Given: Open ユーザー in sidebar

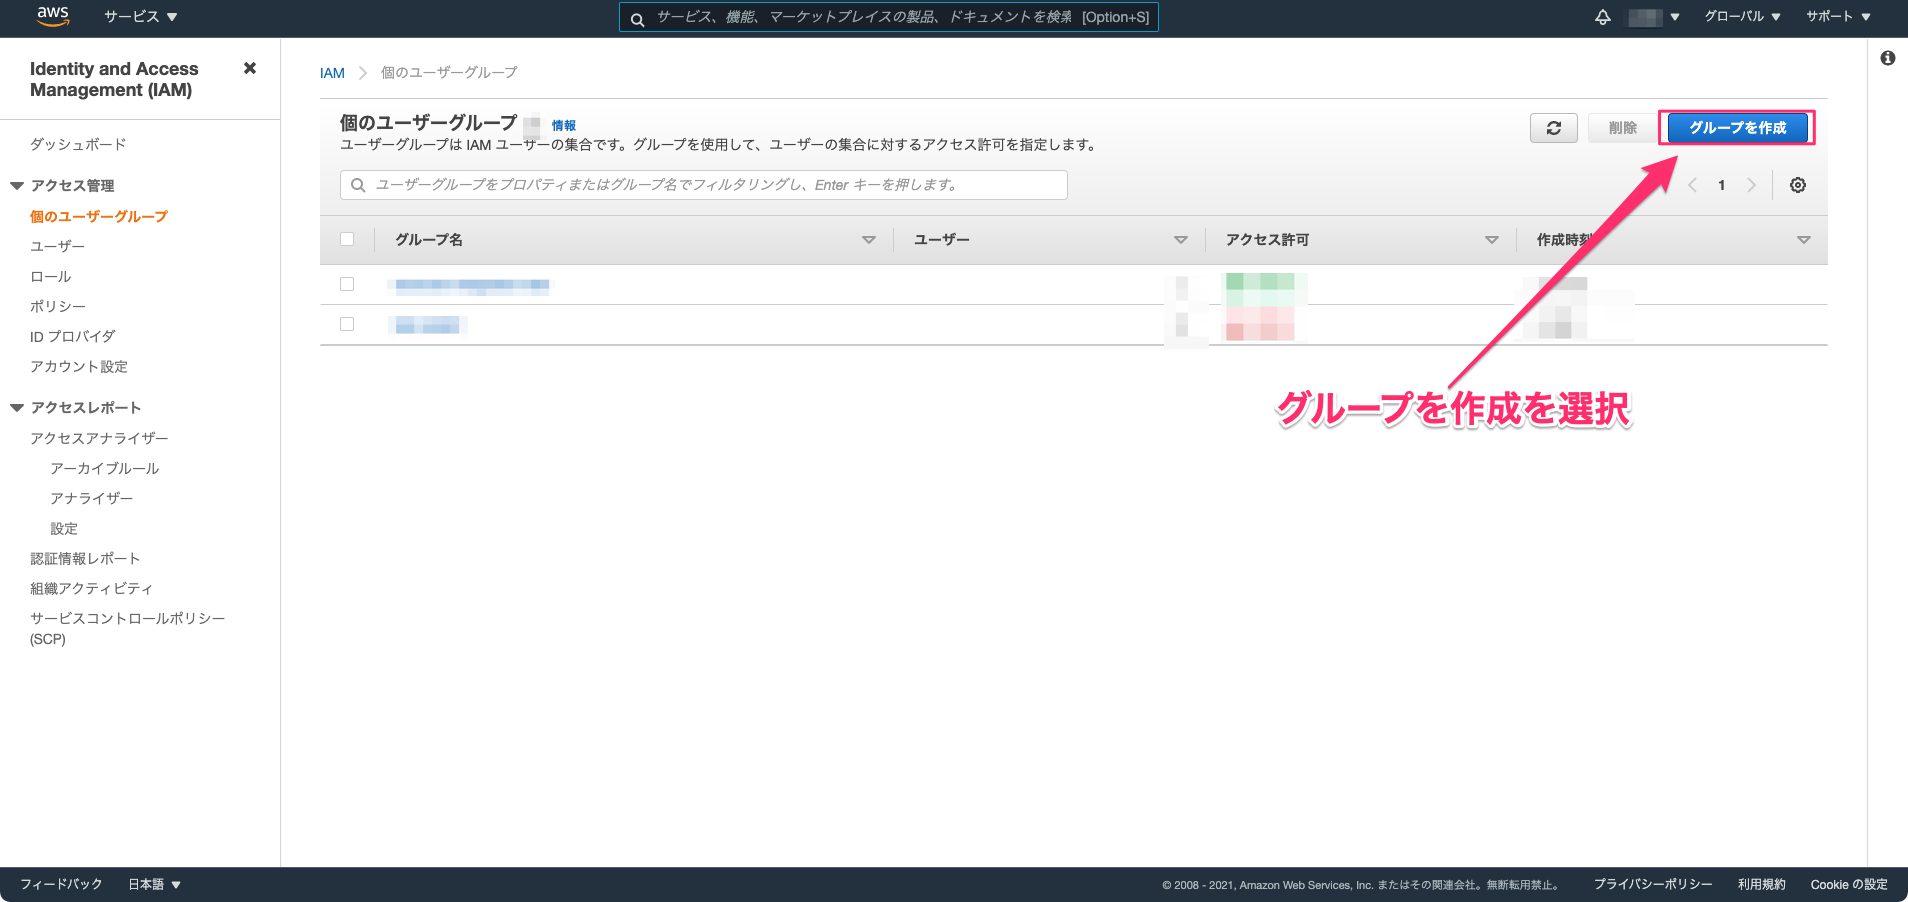Looking at the screenshot, I should [x=57, y=246].
